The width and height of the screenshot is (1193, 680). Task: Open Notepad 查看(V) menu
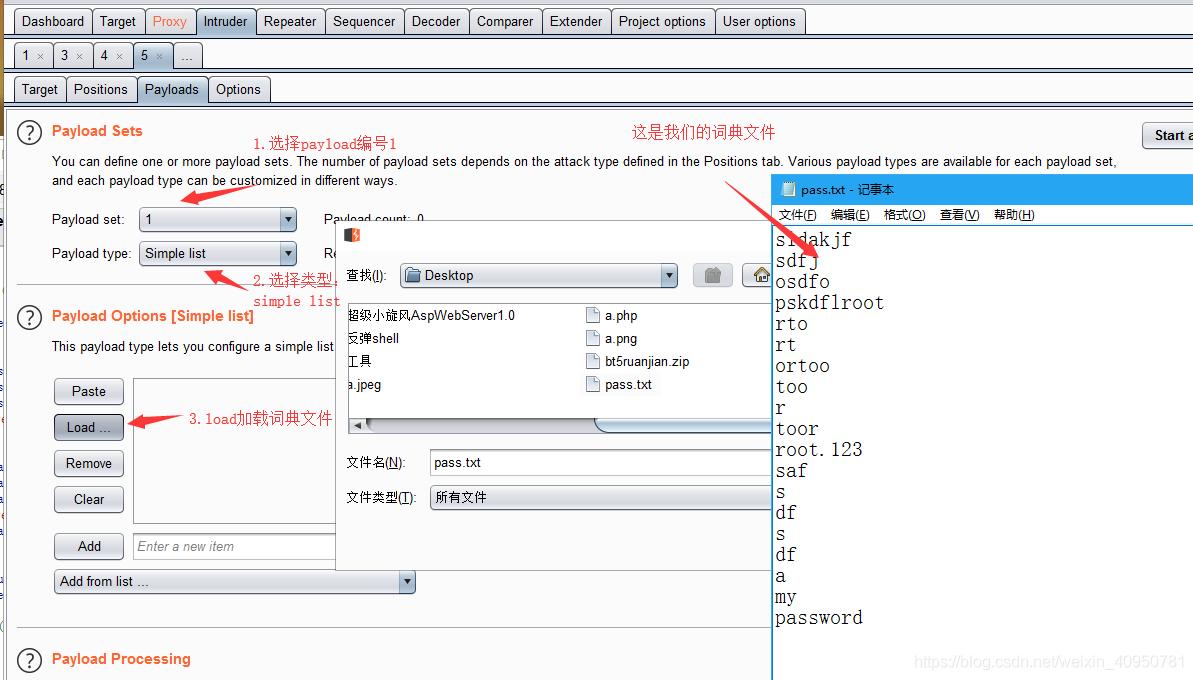point(959,215)
